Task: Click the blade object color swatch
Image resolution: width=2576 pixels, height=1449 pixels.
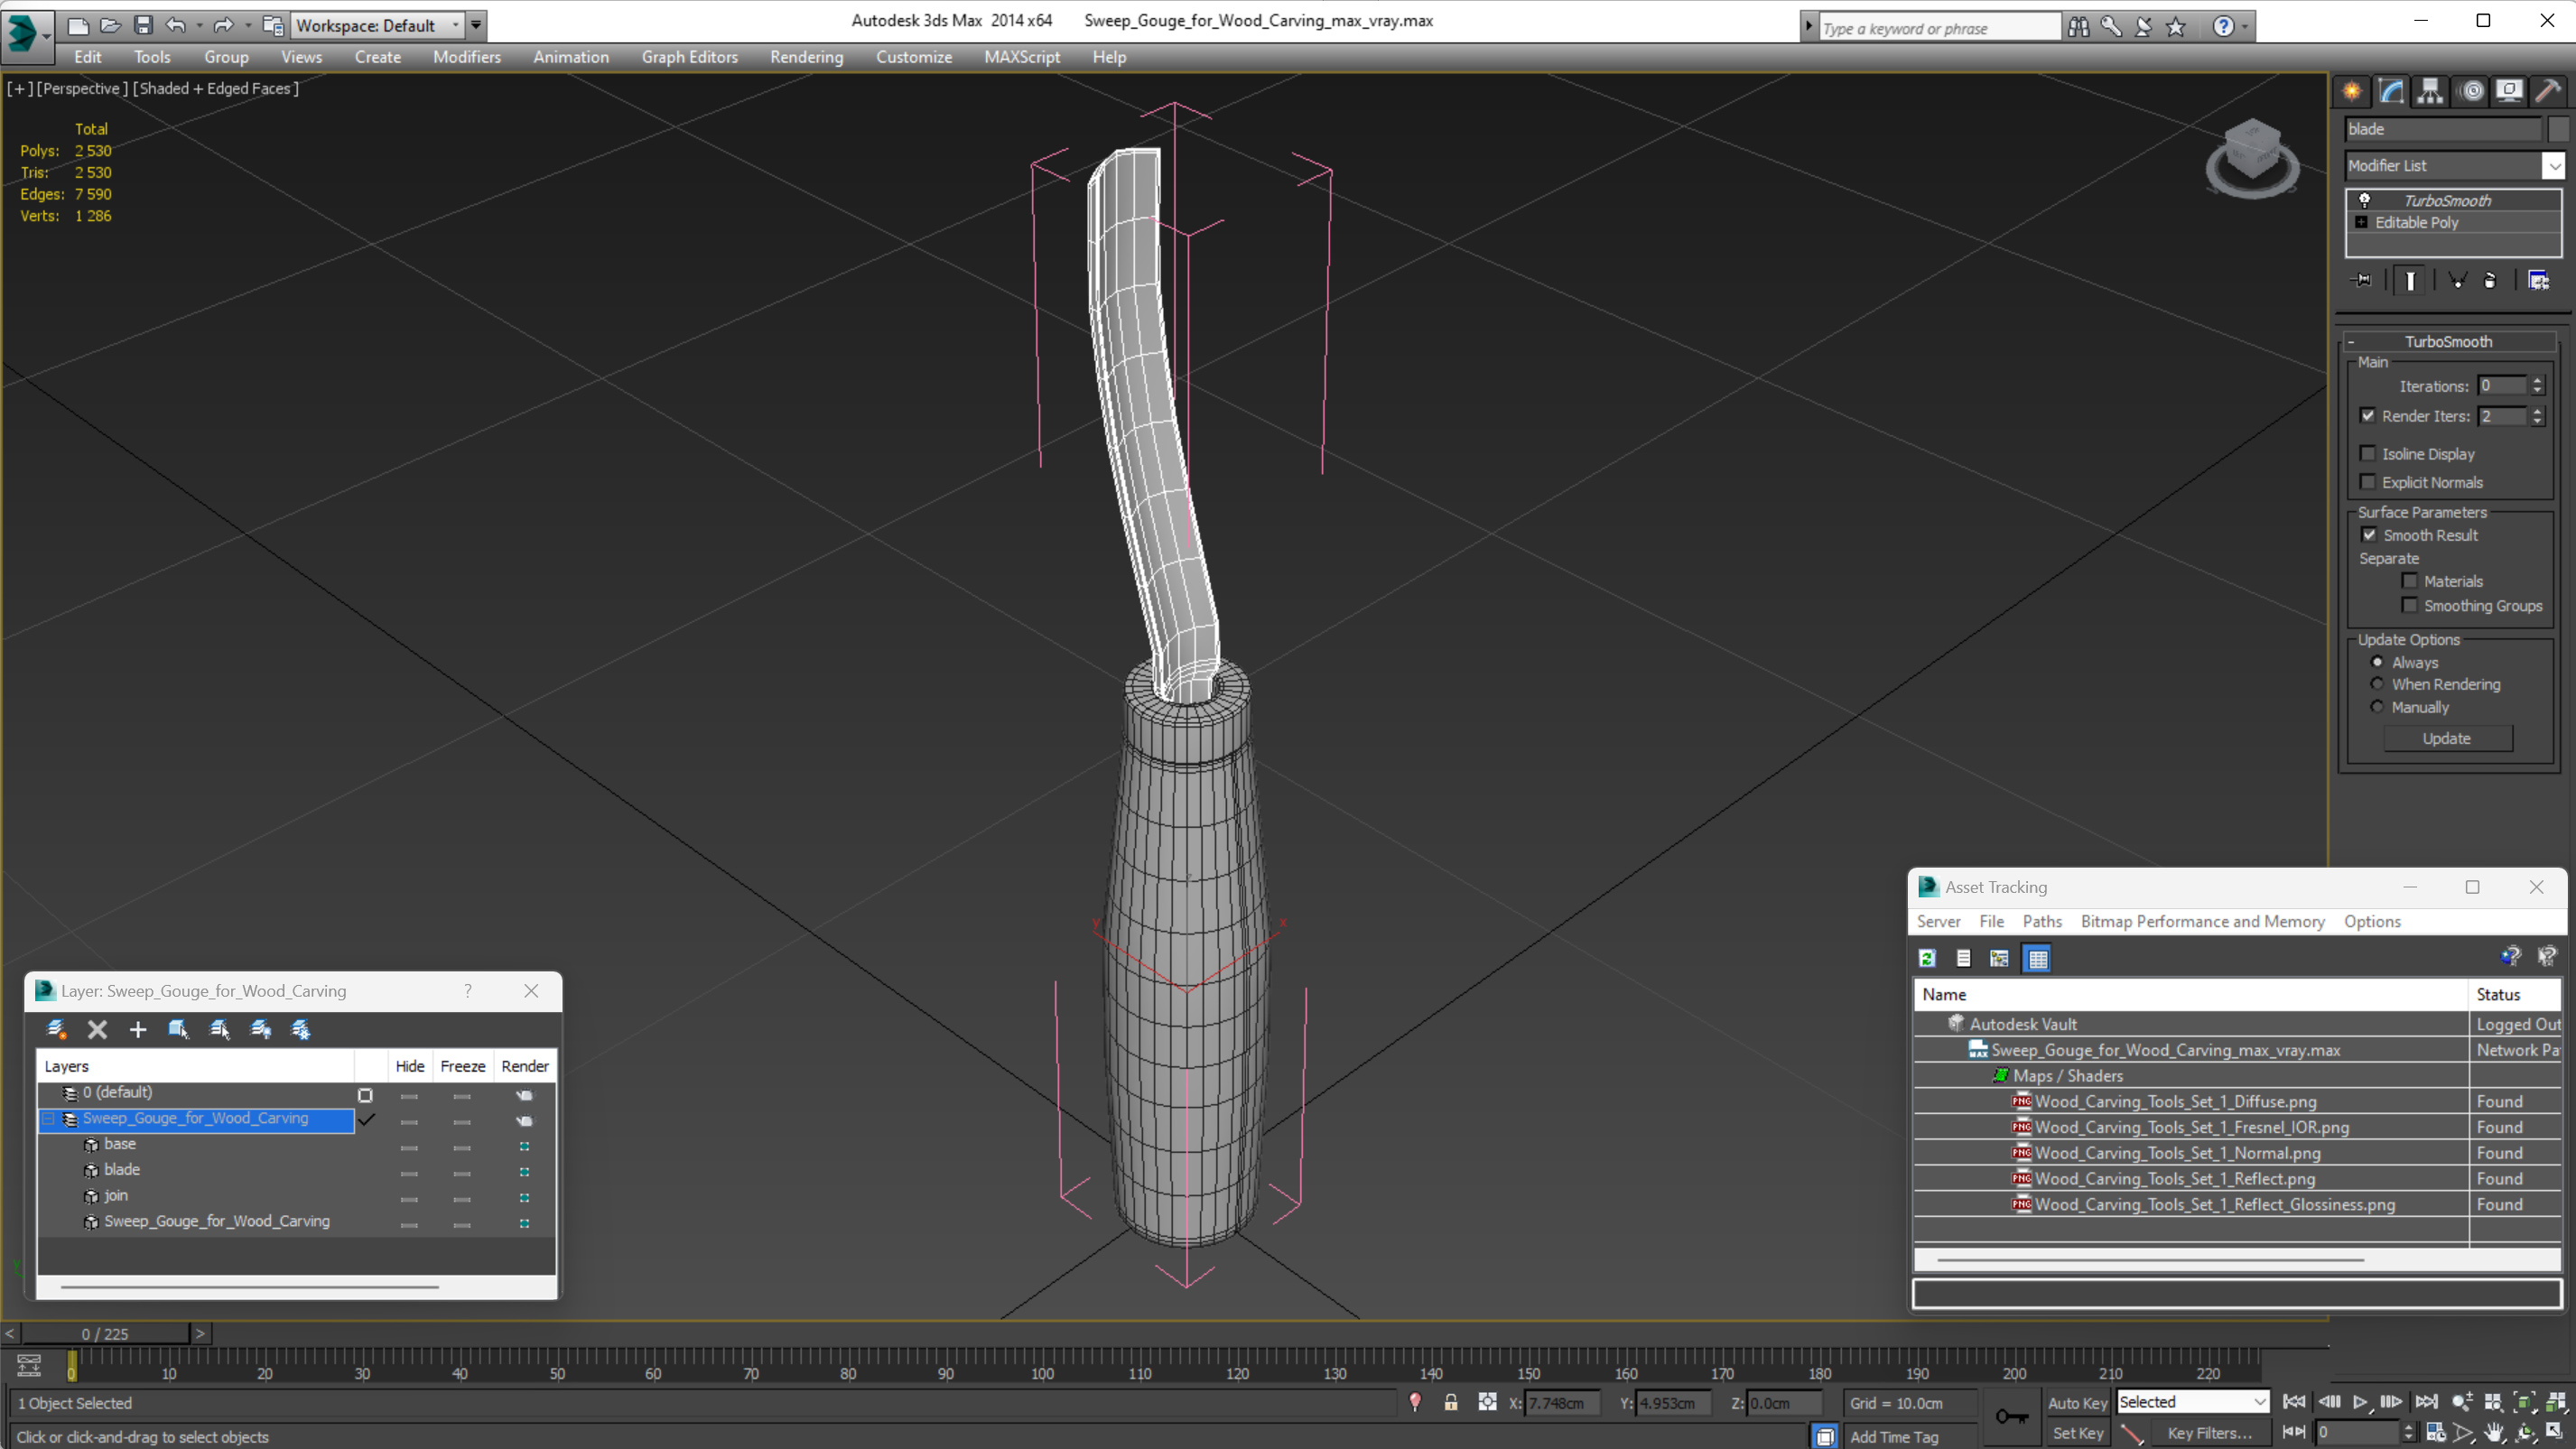Action: coord(2558,129)
